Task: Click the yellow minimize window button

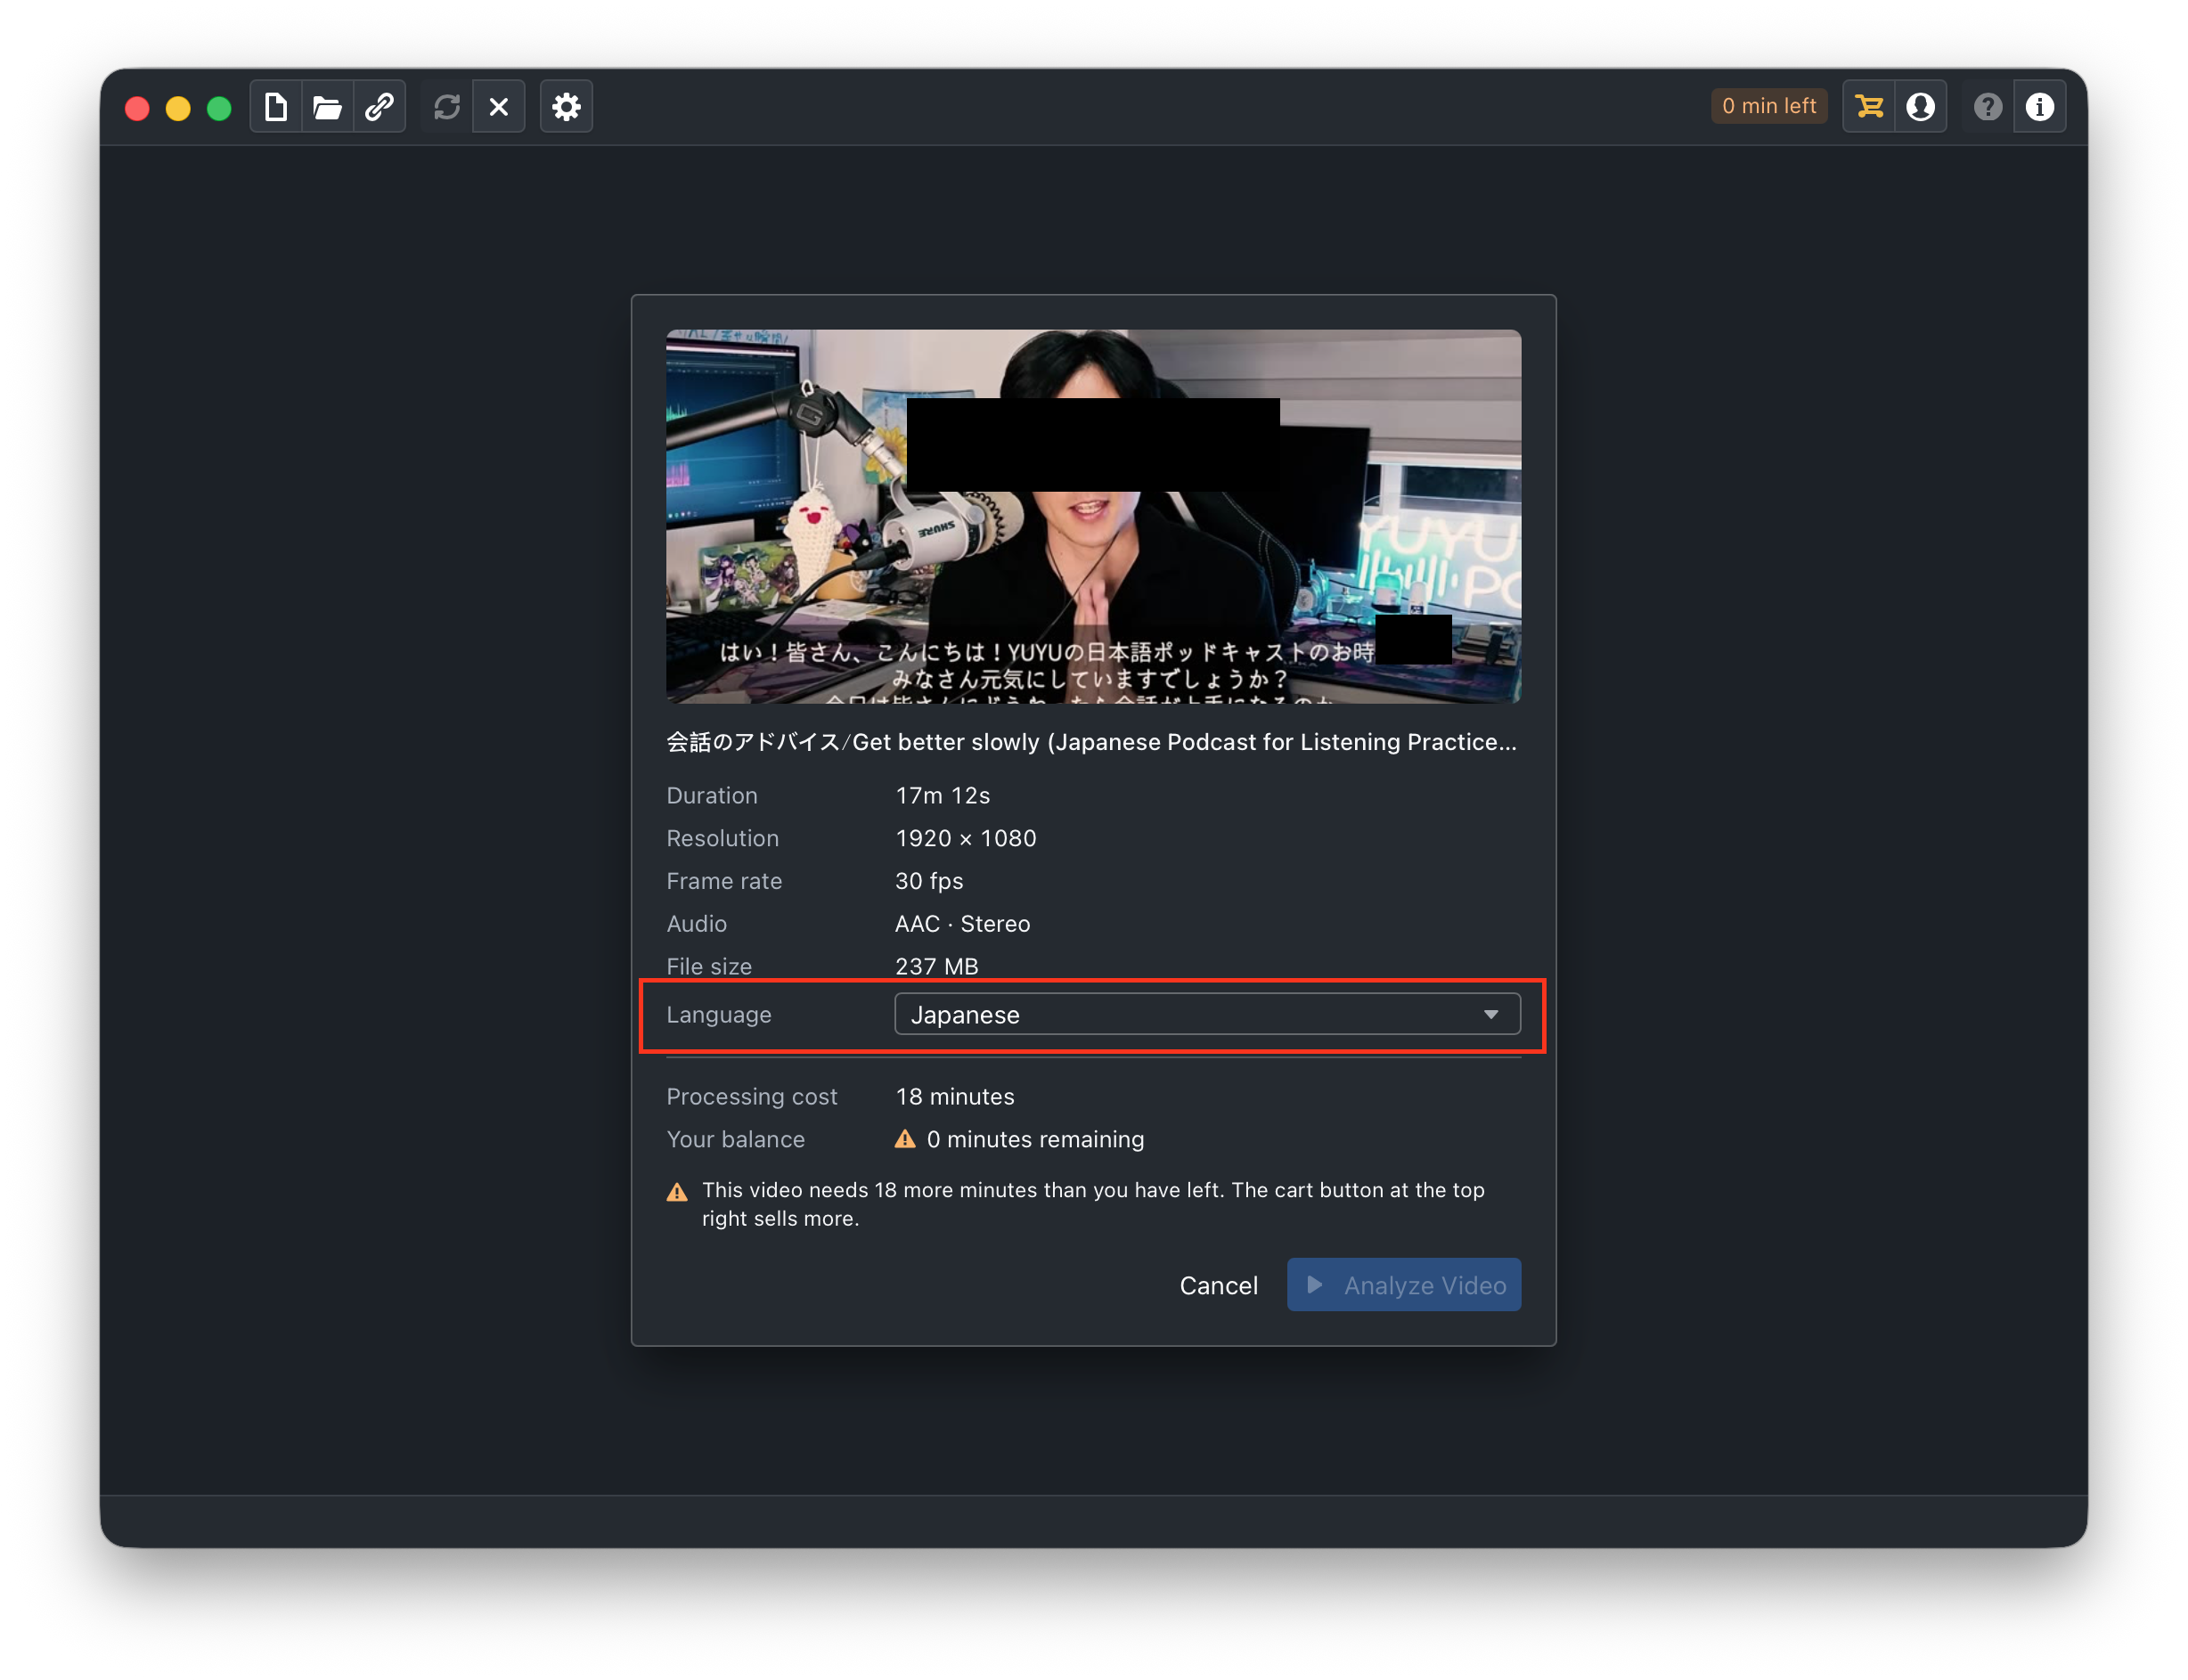Action: 178,108
